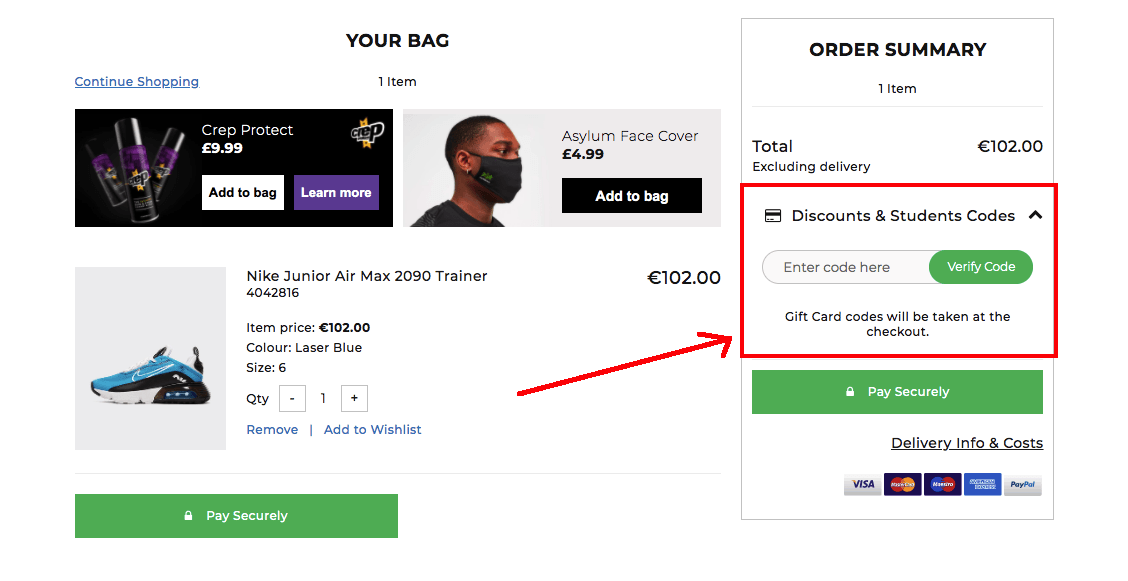Increase quantity with the plus button

354,399
